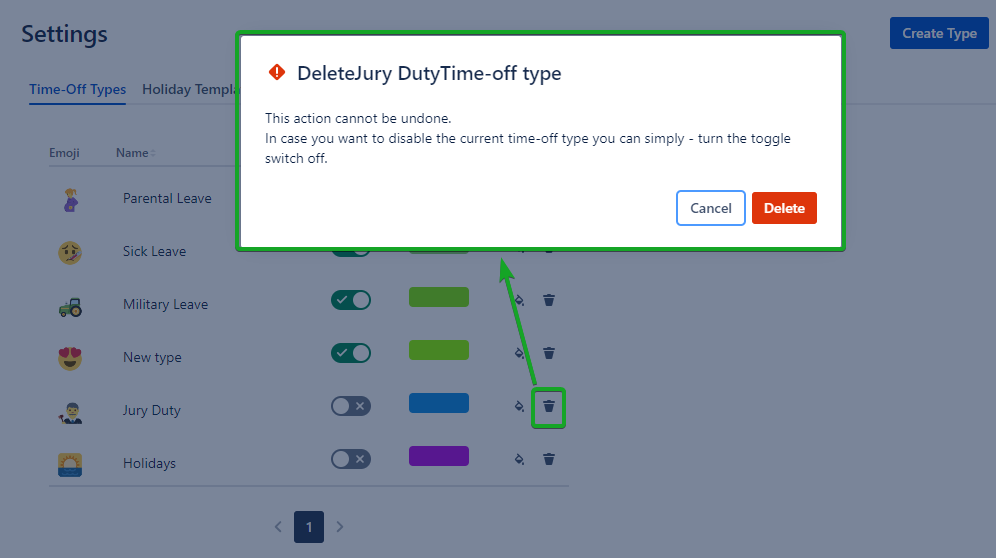Disable the Military Leave toggle switch
996x558 pixels.
tap(350, 299)
